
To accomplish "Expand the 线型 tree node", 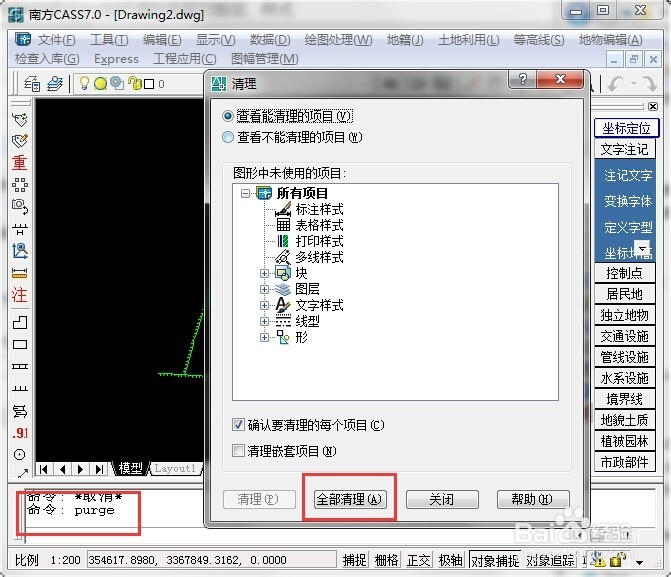I will pyautogui.click(x=264, y=321).
